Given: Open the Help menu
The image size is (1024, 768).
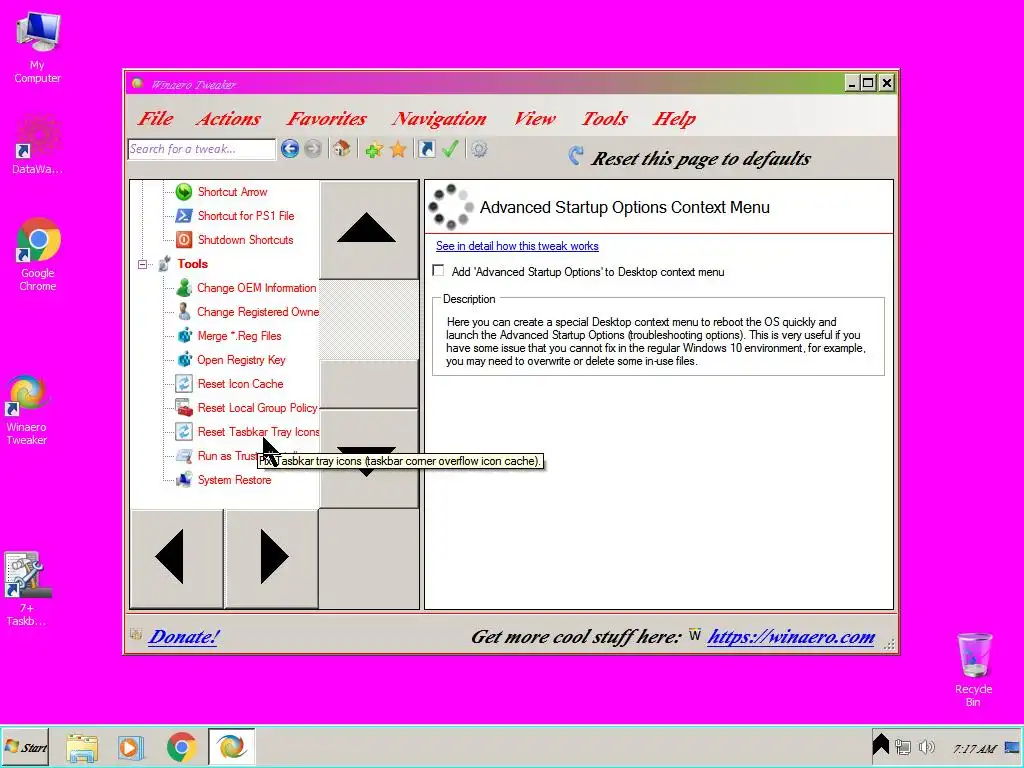Looking at the screenshot, I should coord(674,119).
